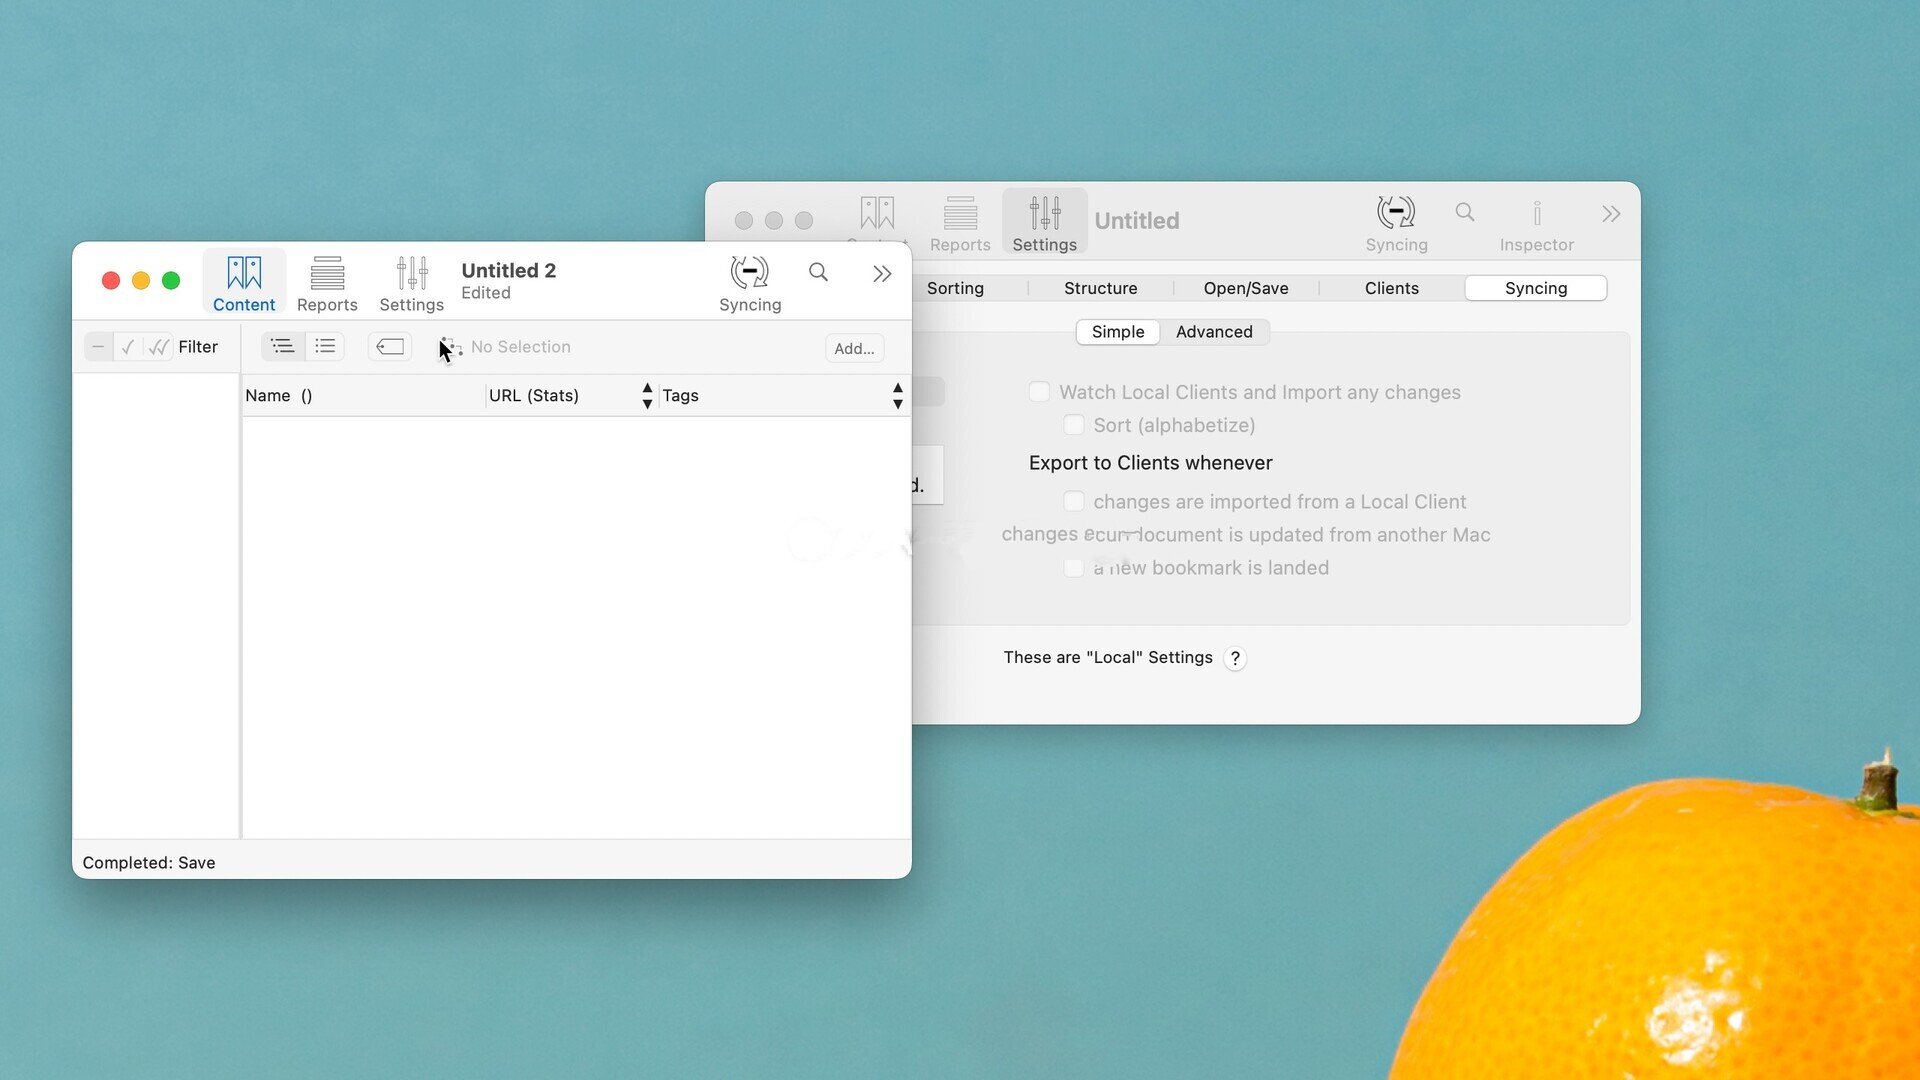The width and height of the screenshot is (1920, 1080).
Task: Click the tag button in the content toolbar
Action: 390,346
